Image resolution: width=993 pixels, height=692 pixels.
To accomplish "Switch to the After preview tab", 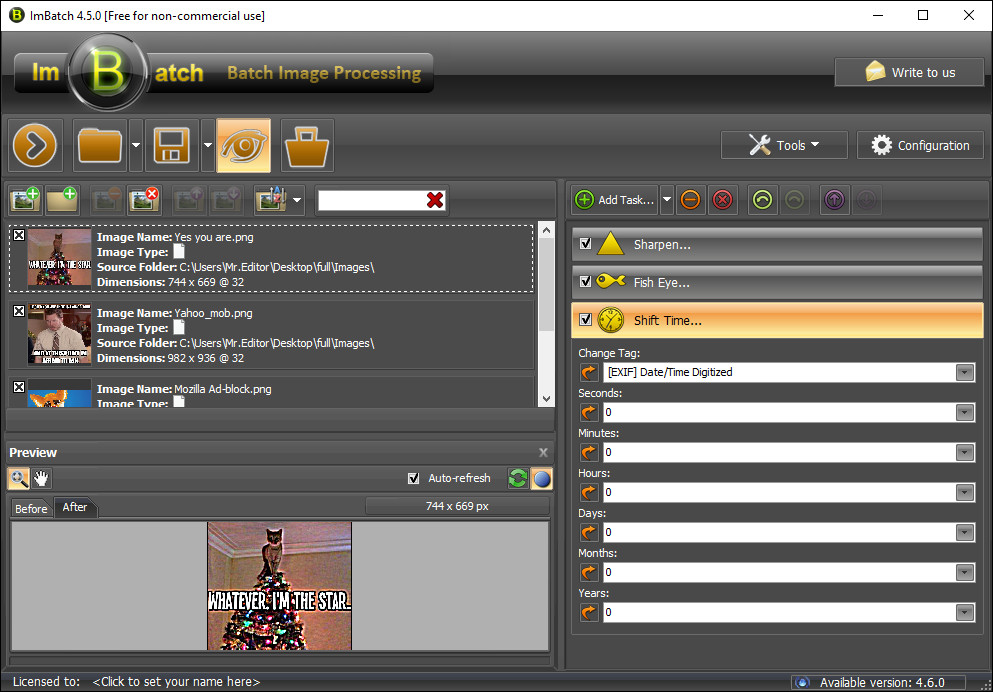I will (x=75, y=507).
